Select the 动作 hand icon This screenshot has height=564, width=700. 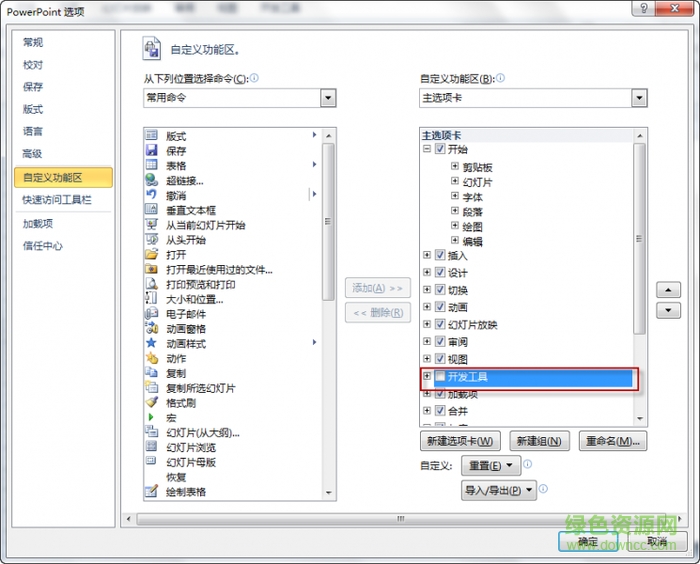point(152,357)
